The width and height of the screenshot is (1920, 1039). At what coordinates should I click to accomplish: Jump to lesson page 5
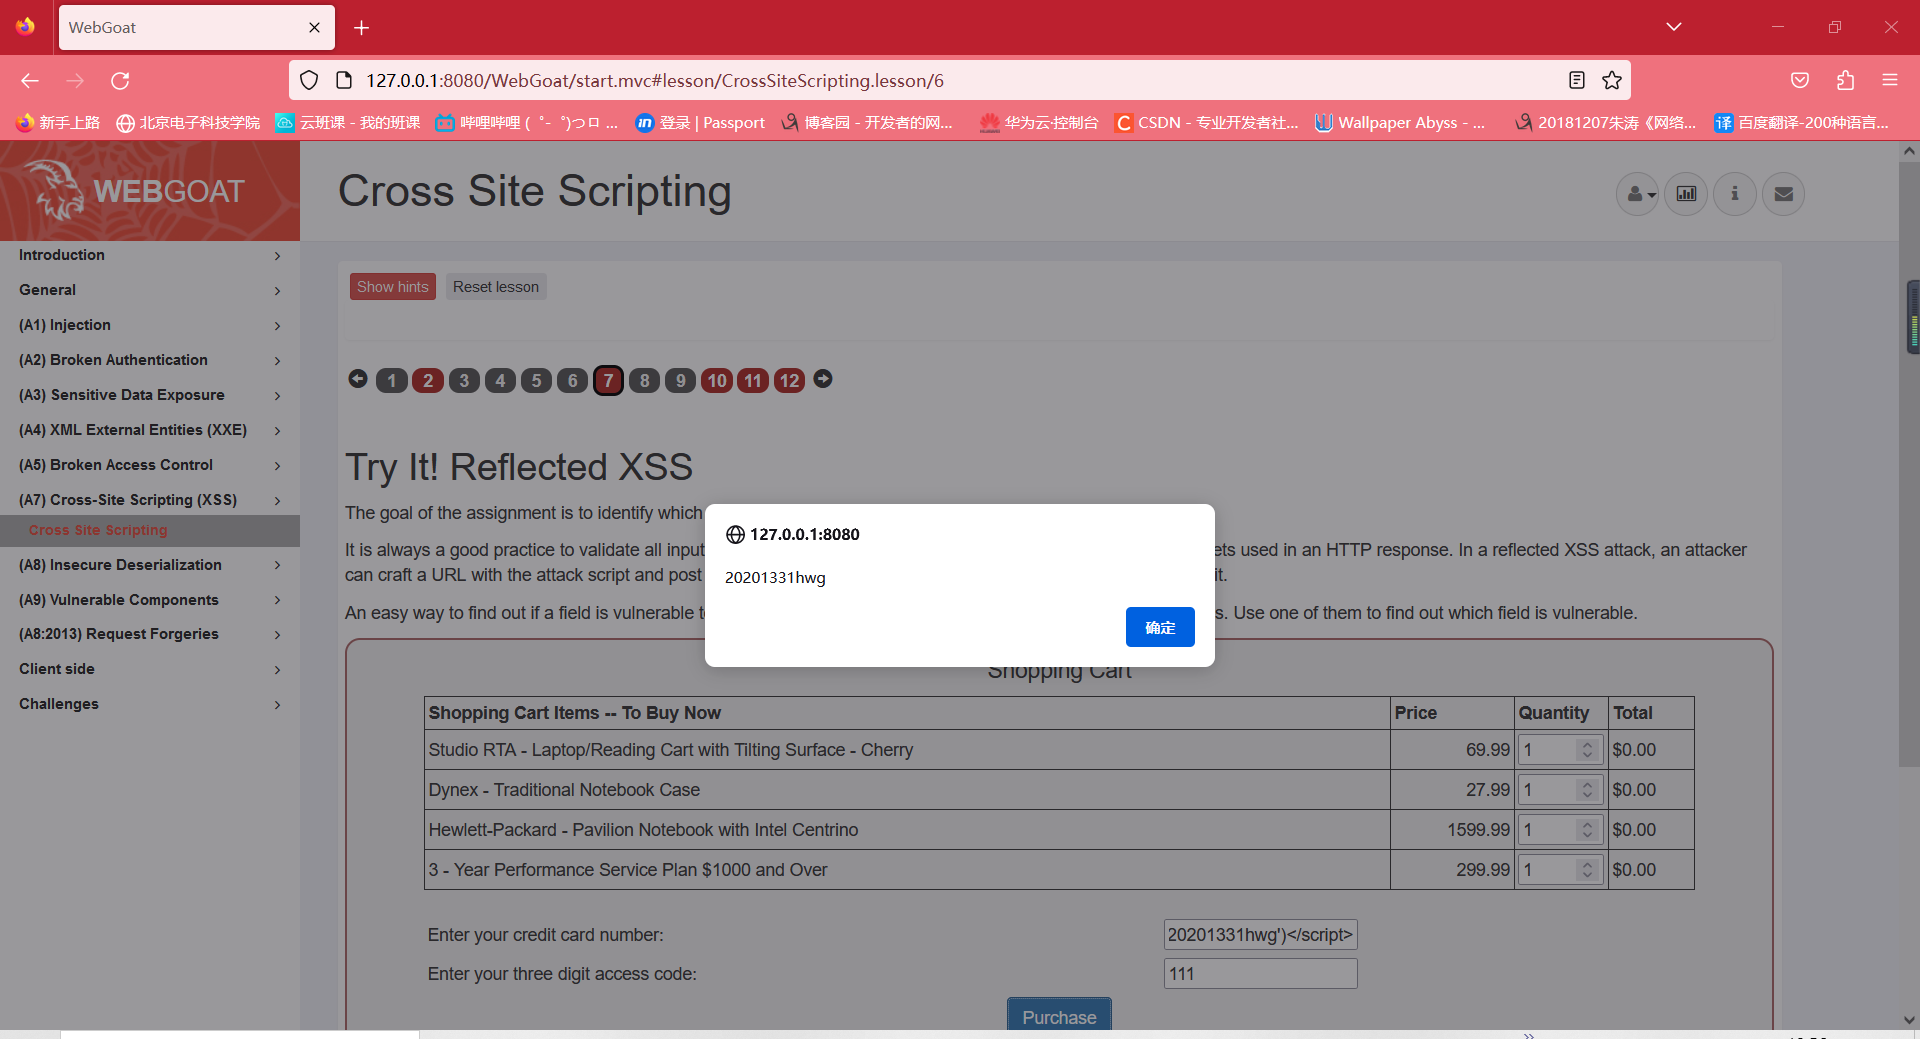coord(536,381)
